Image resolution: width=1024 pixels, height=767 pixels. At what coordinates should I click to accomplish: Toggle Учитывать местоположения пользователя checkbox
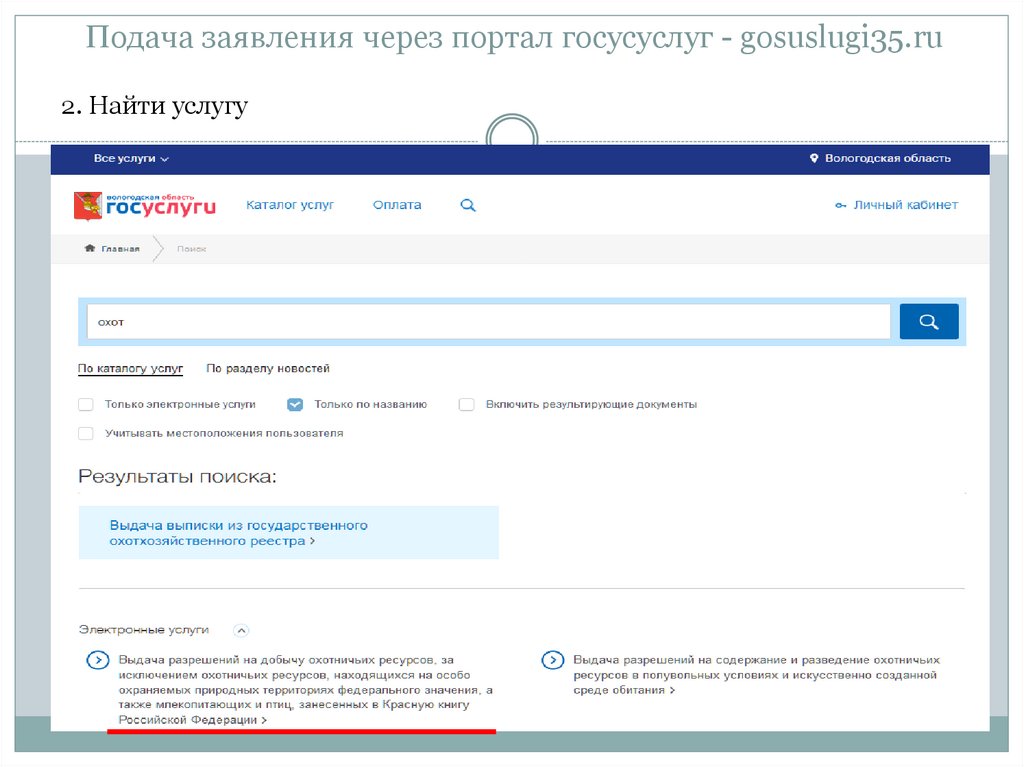86,434
